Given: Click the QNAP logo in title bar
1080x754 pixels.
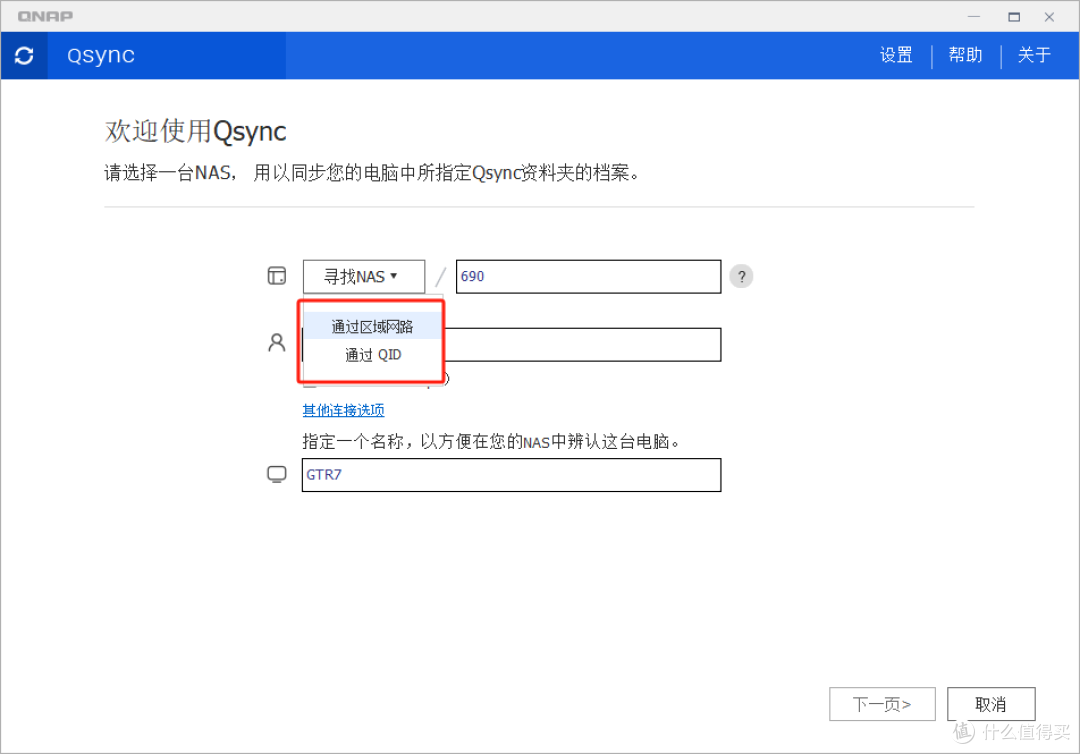Looking at the screenshot, I should tap(45, 16).
